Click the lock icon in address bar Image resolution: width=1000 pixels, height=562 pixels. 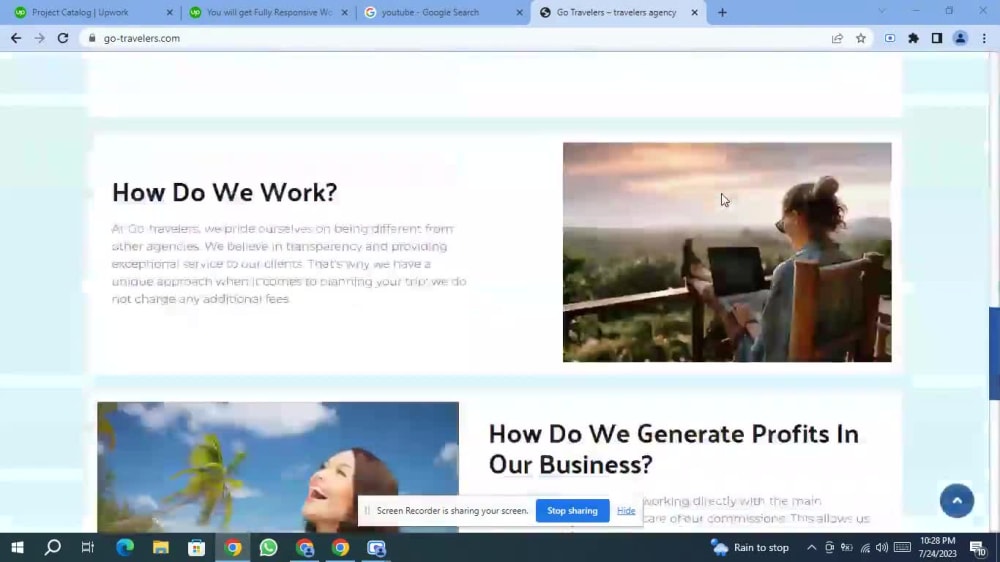[92, 38]
